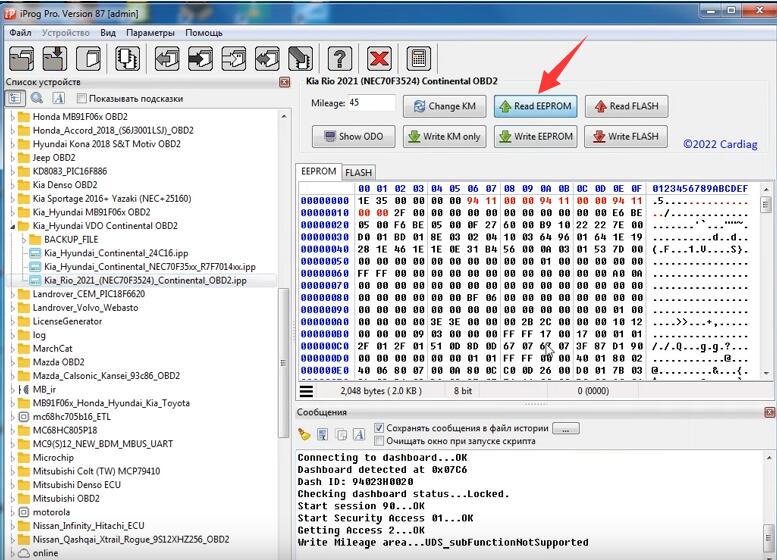777x560 pixels.
Task: Select Kia_Rio_2021_(NEC70F3524)_Continental_OBD2.ipp
Action: point(145,280)
